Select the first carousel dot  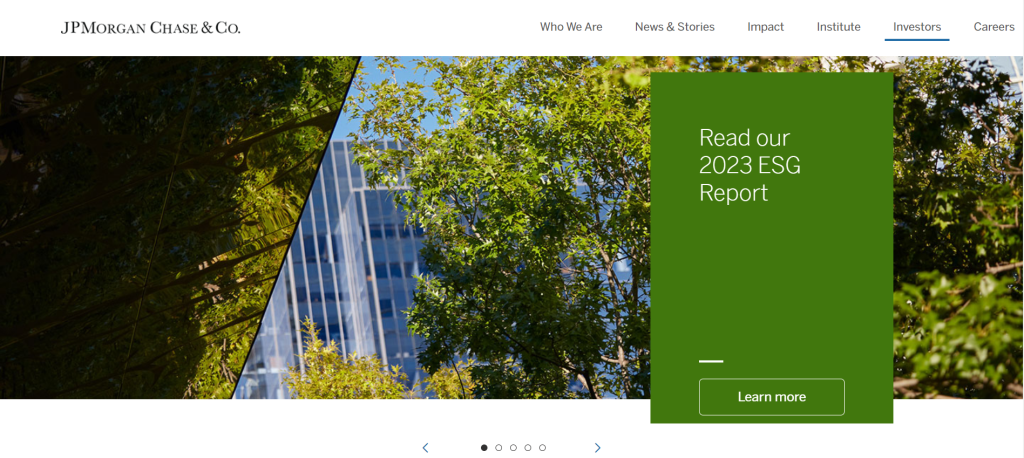pos(484,448)
